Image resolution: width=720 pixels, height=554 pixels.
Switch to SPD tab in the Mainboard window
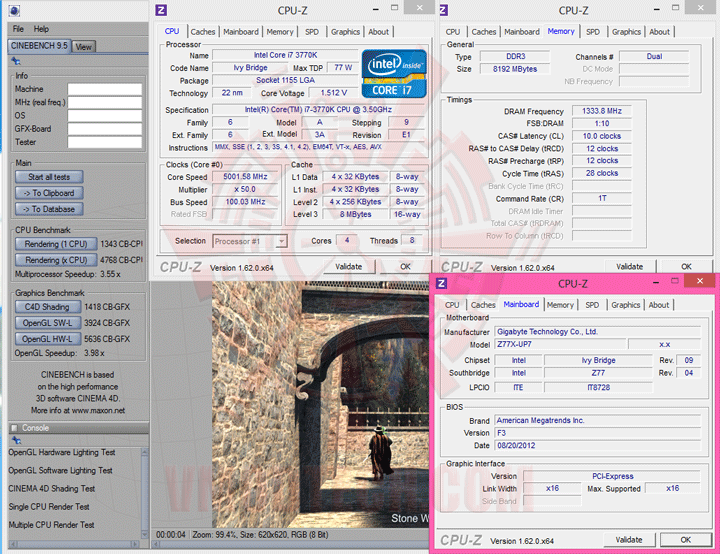pyautogui.click(x=592, y=305)
